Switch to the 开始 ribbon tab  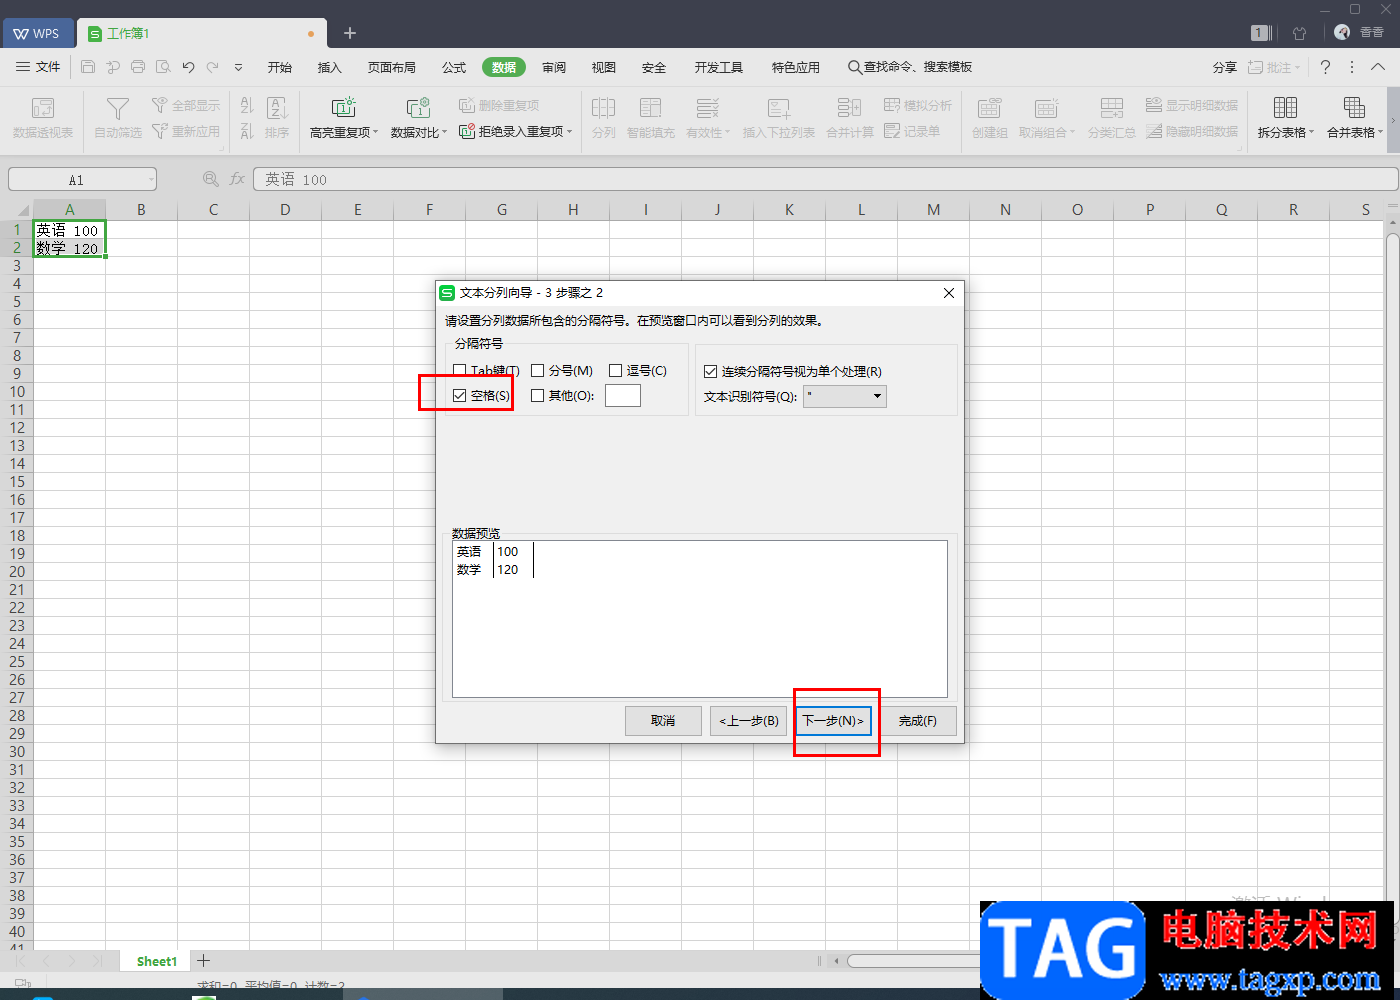pos(280,67)
